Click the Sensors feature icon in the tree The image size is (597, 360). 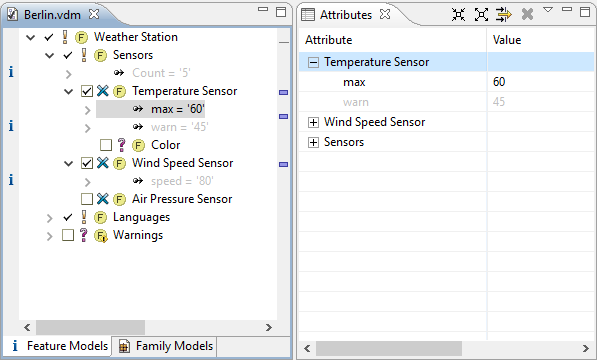100,56
